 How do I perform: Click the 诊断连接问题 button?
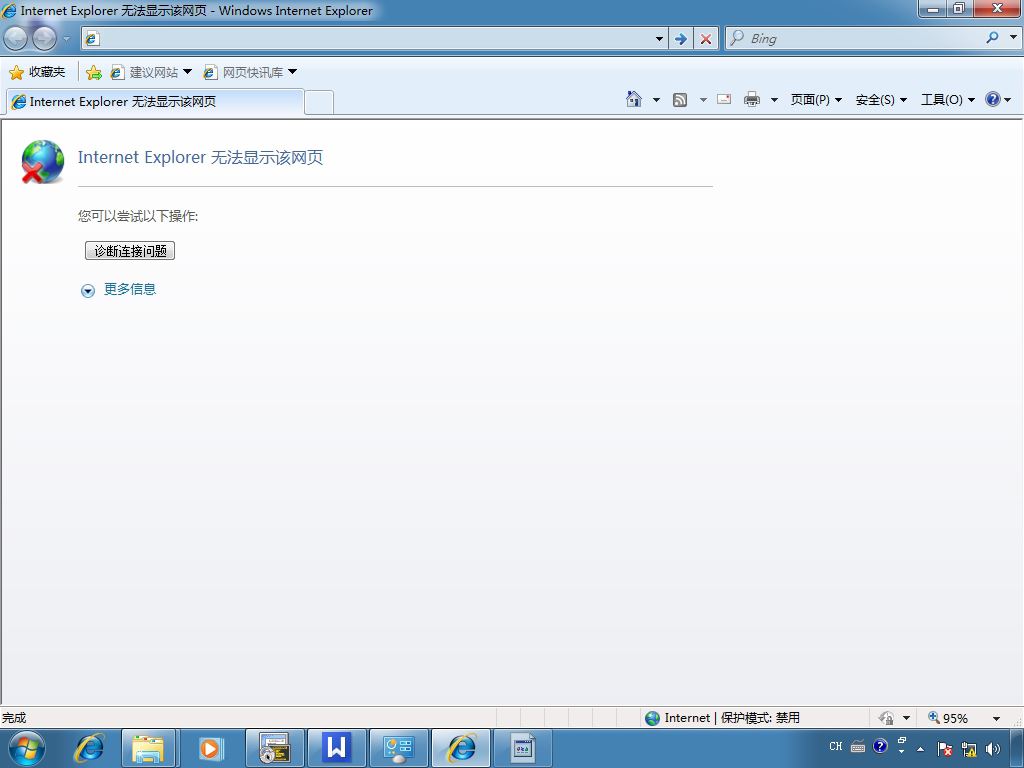tap(130, 251)
